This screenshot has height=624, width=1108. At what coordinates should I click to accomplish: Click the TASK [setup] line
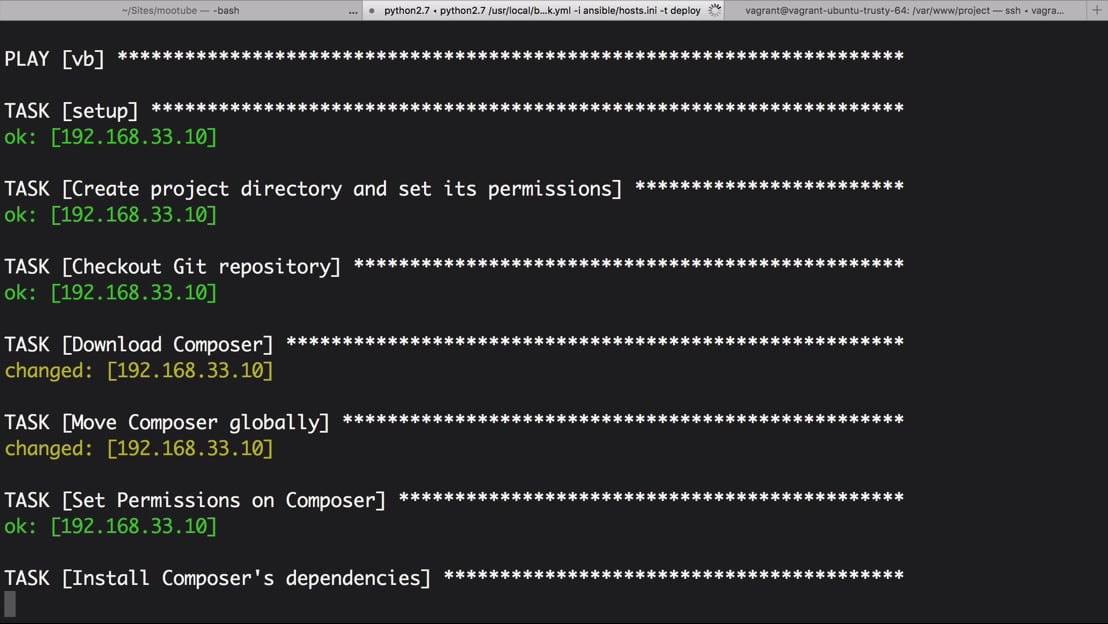(x=71, y=111)
